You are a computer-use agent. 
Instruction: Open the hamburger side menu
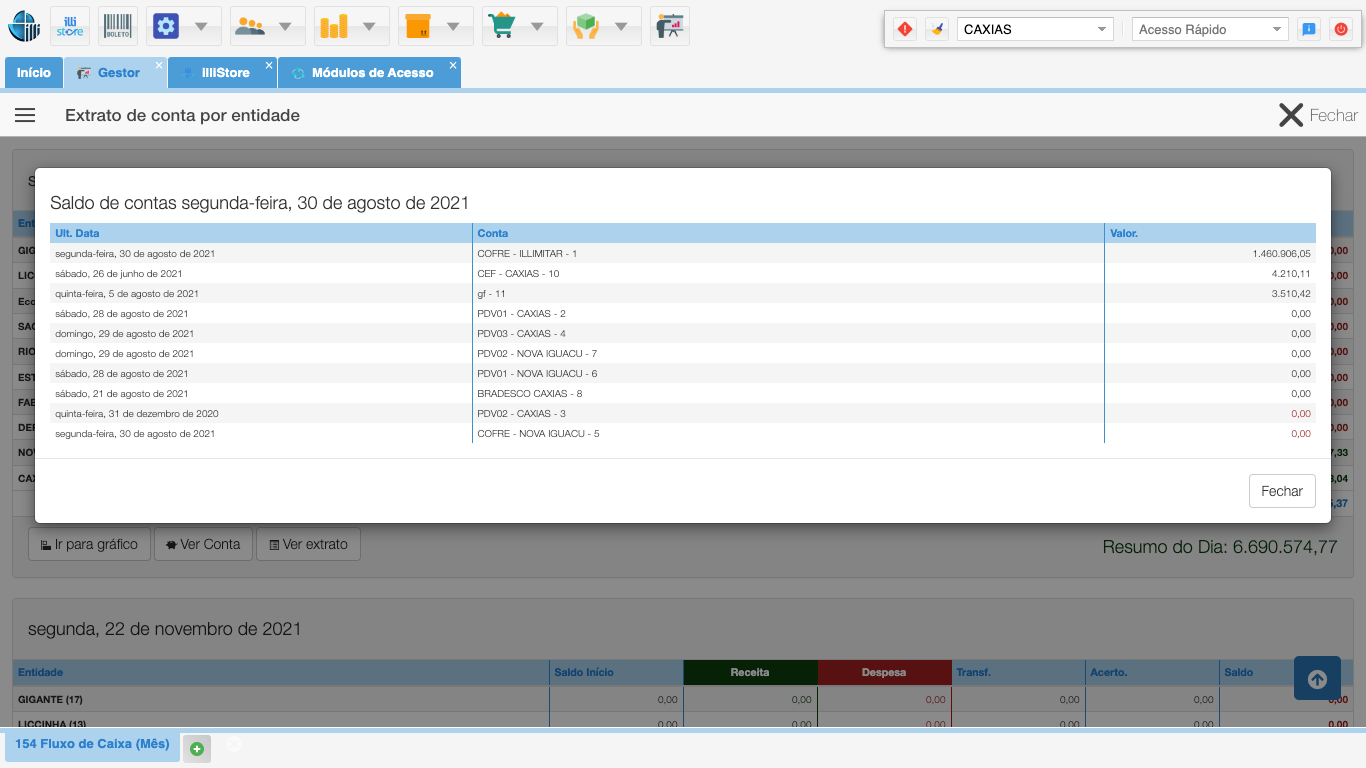click(x=25, y=115)
